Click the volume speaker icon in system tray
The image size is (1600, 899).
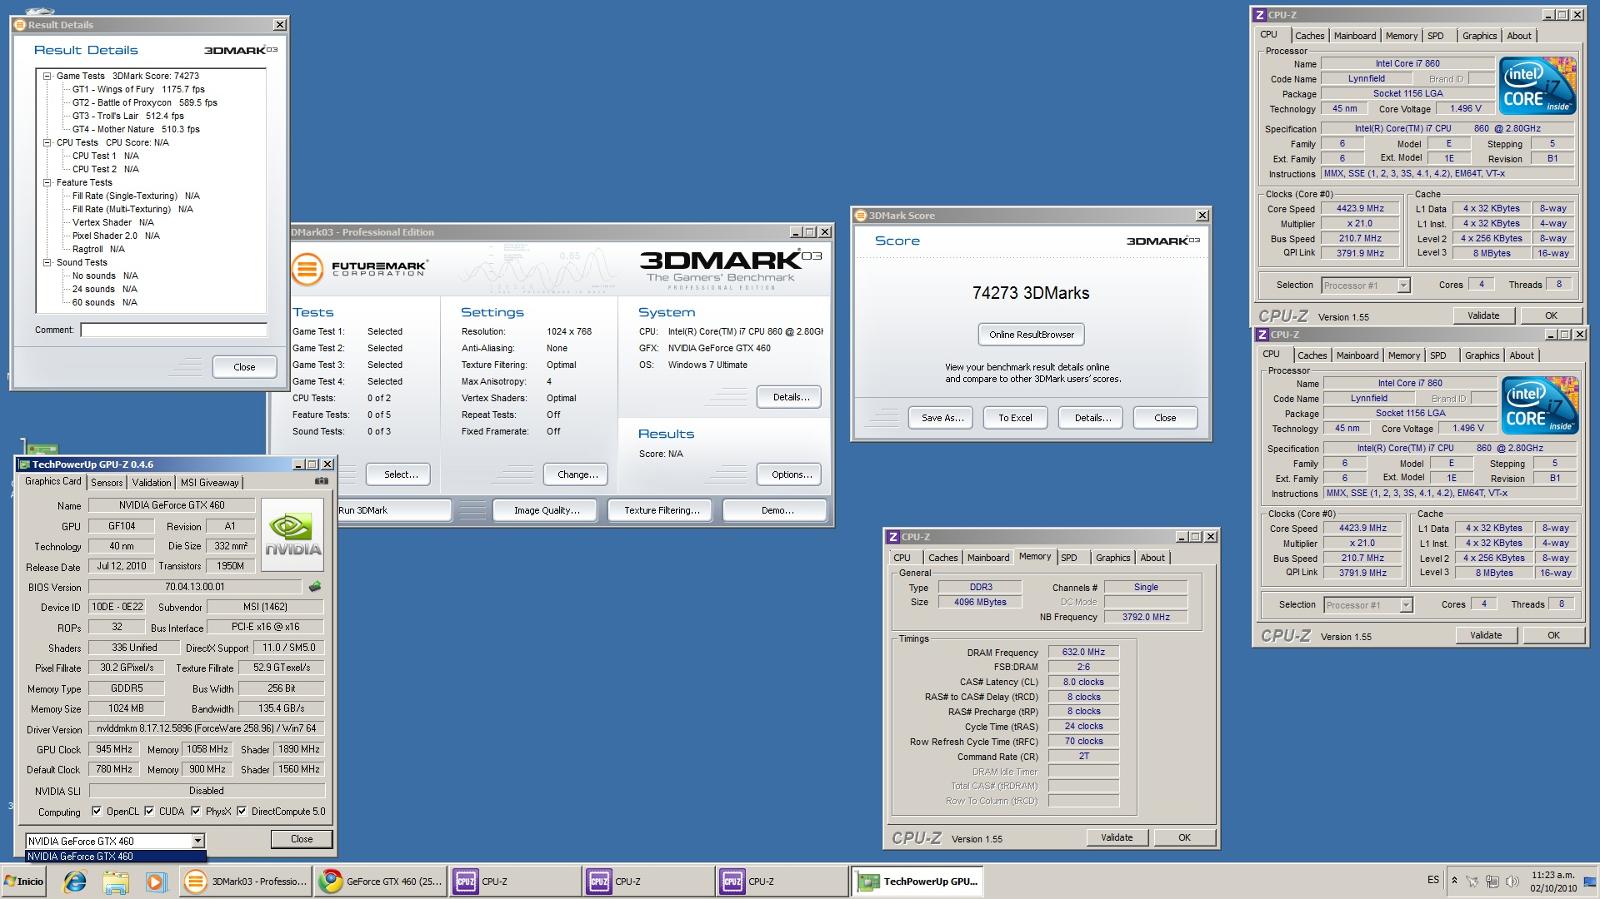click(1510, 882)
